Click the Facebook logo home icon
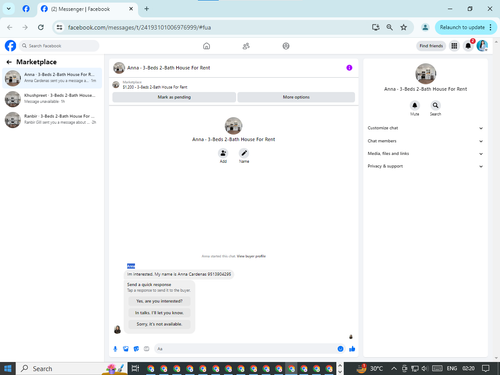 coord(10,46)
